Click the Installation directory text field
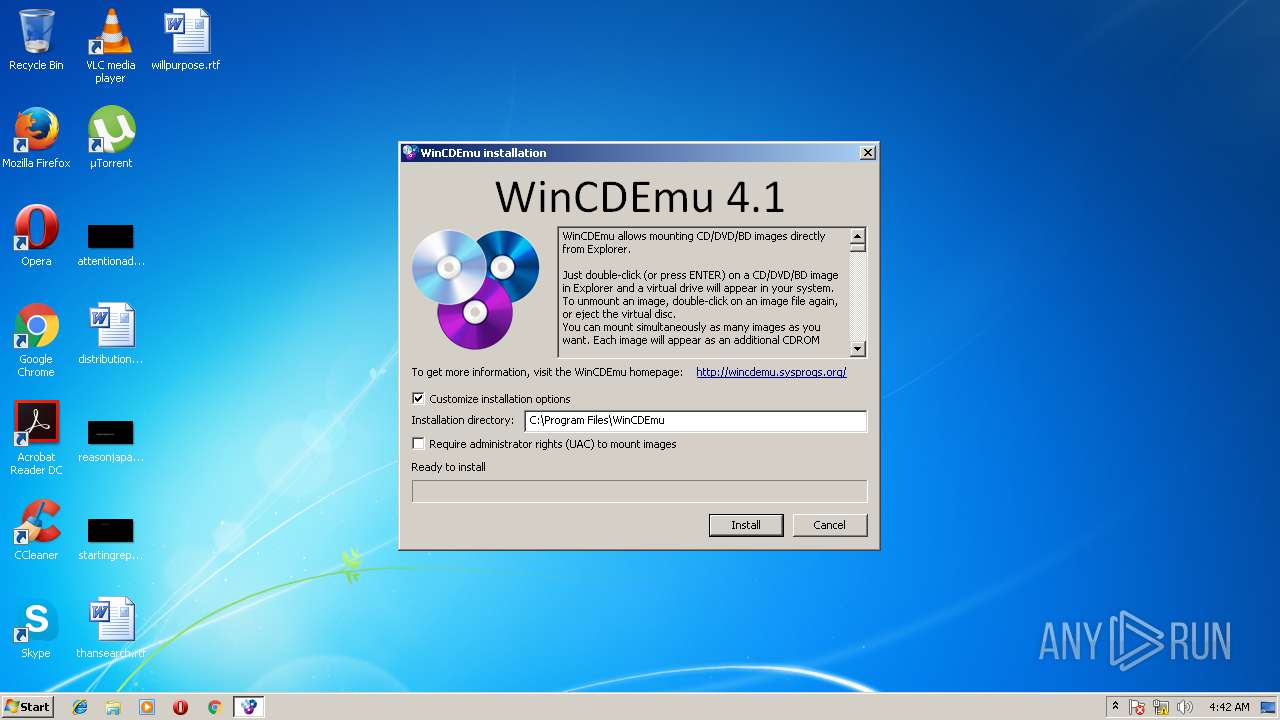This screenshot has height=720, width=1280. pos(695,421)
